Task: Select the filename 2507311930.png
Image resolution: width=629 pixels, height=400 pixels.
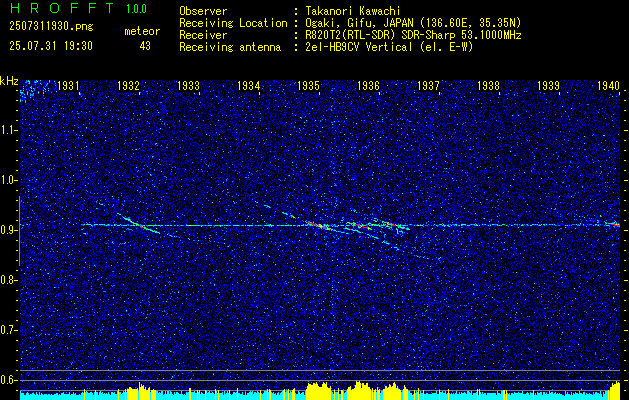Action: pyautogui.click(x=51, y=26)
